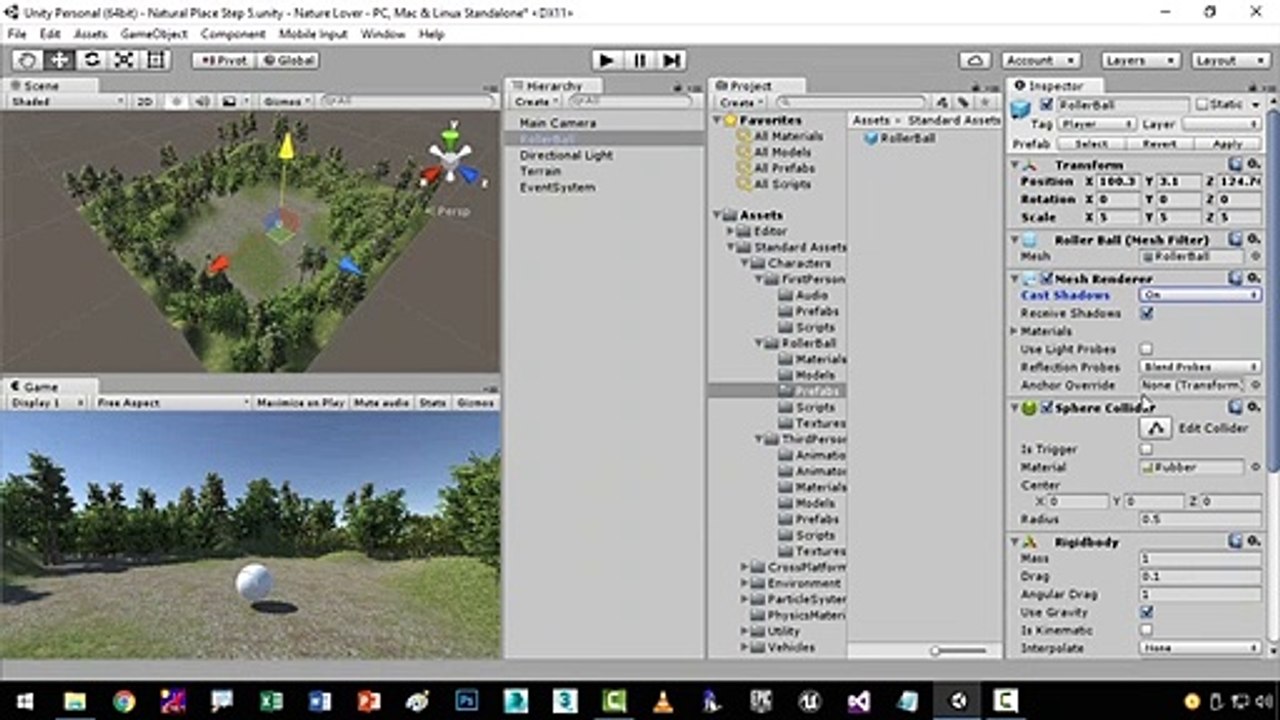This screenshot has width=1280, height=720.
Task: Open the Shaded draw mode dropdown
Action: pos(66,101)
